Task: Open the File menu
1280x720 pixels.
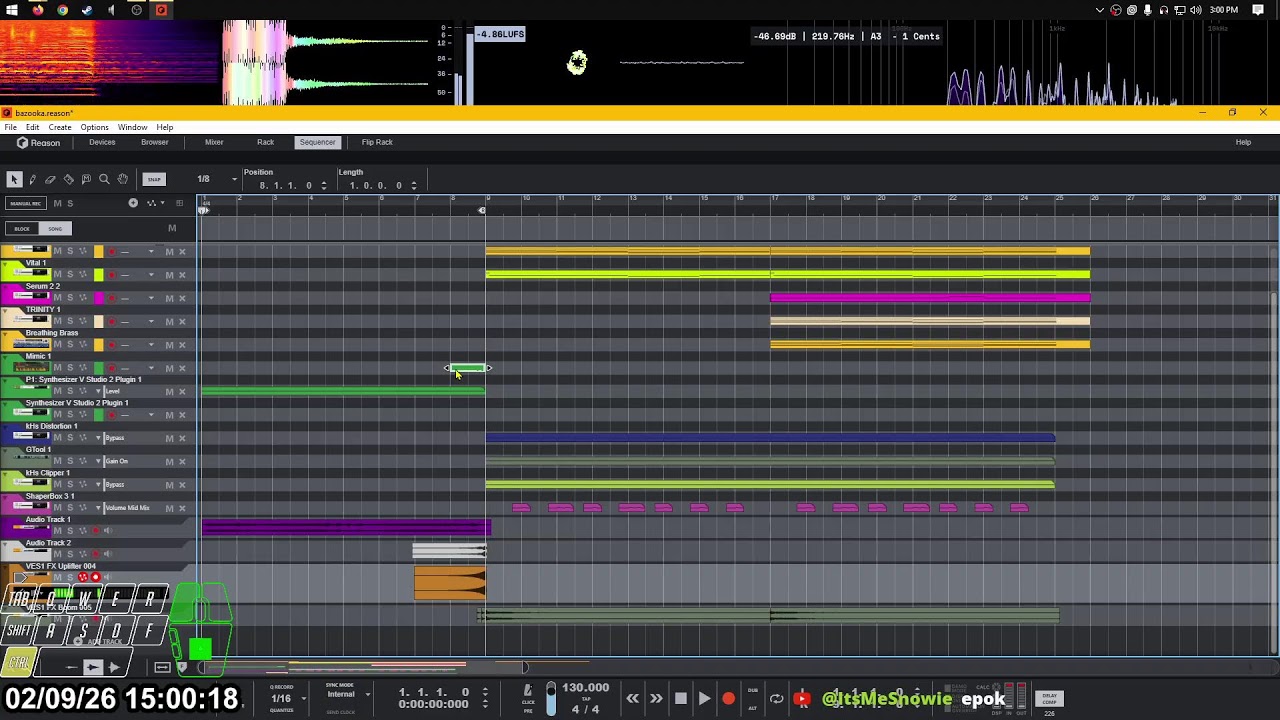Action: 10,127
